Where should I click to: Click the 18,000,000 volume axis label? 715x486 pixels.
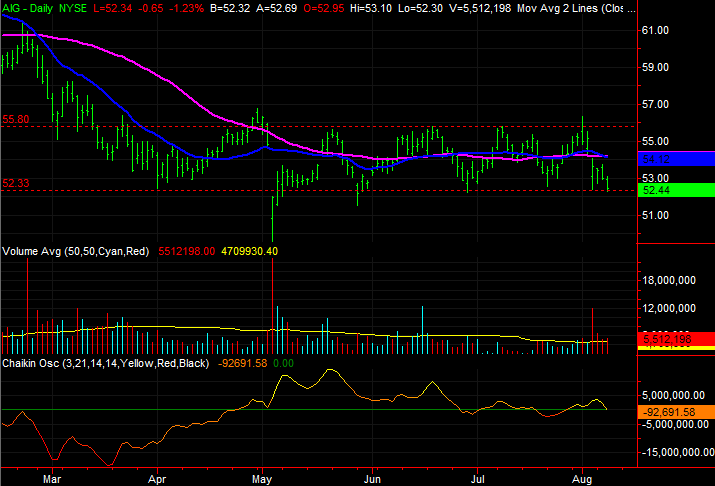coord(669,280)
